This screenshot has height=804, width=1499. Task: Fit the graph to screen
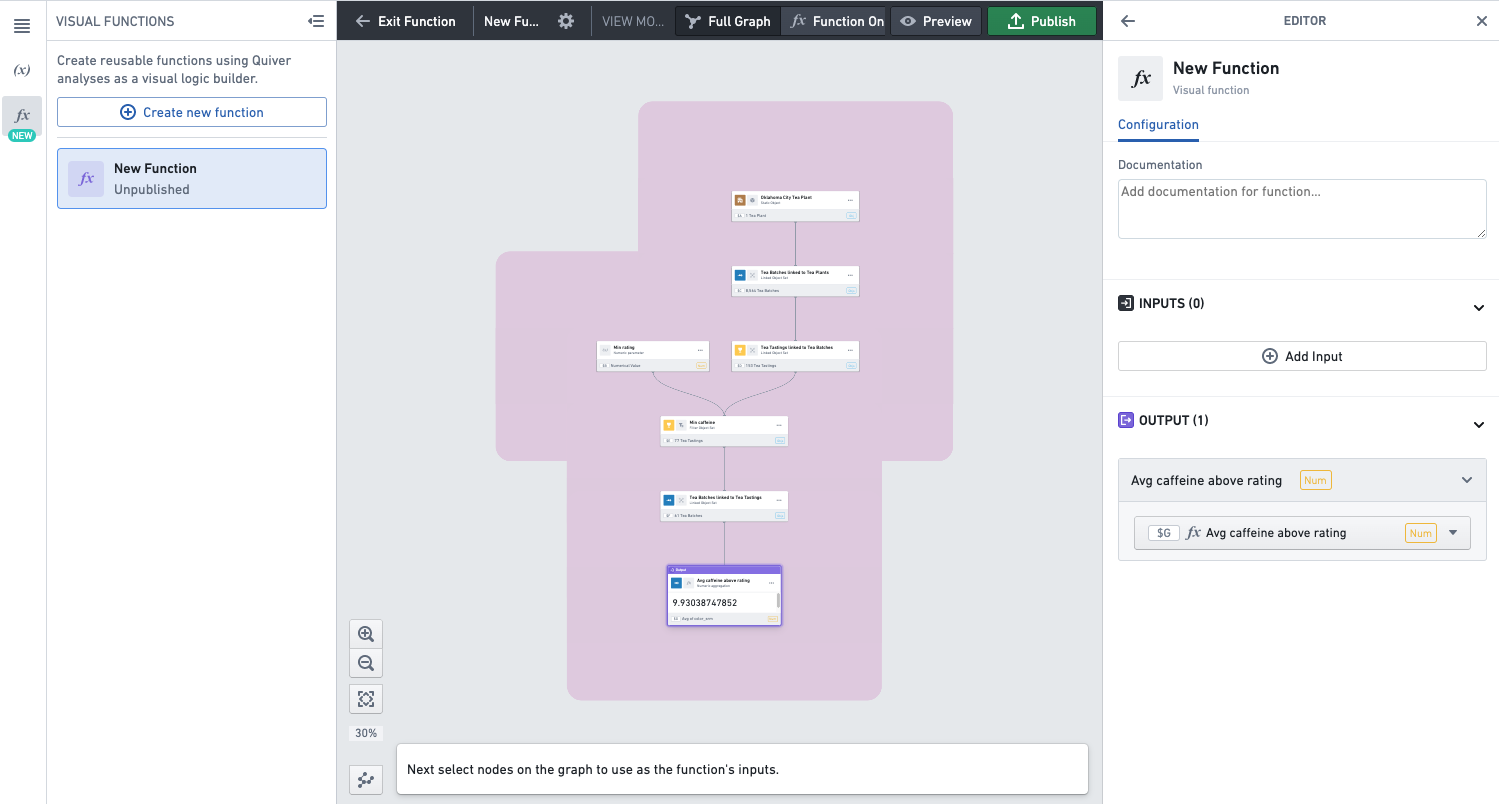[x=366, y=699]
